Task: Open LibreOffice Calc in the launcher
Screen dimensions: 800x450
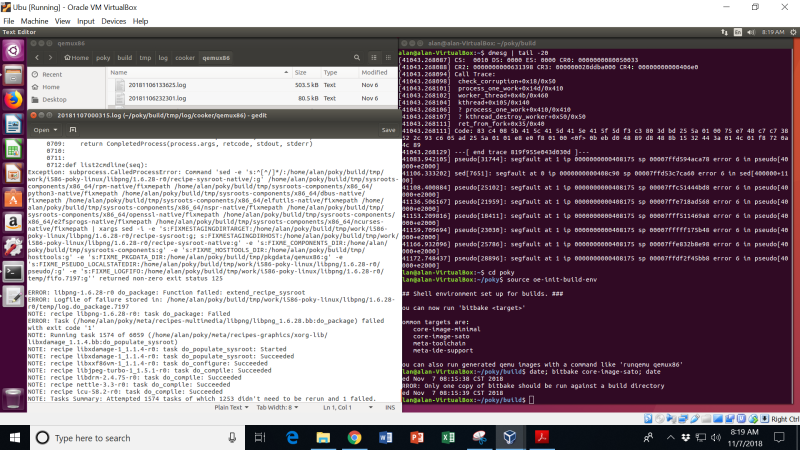Action: 13,149
